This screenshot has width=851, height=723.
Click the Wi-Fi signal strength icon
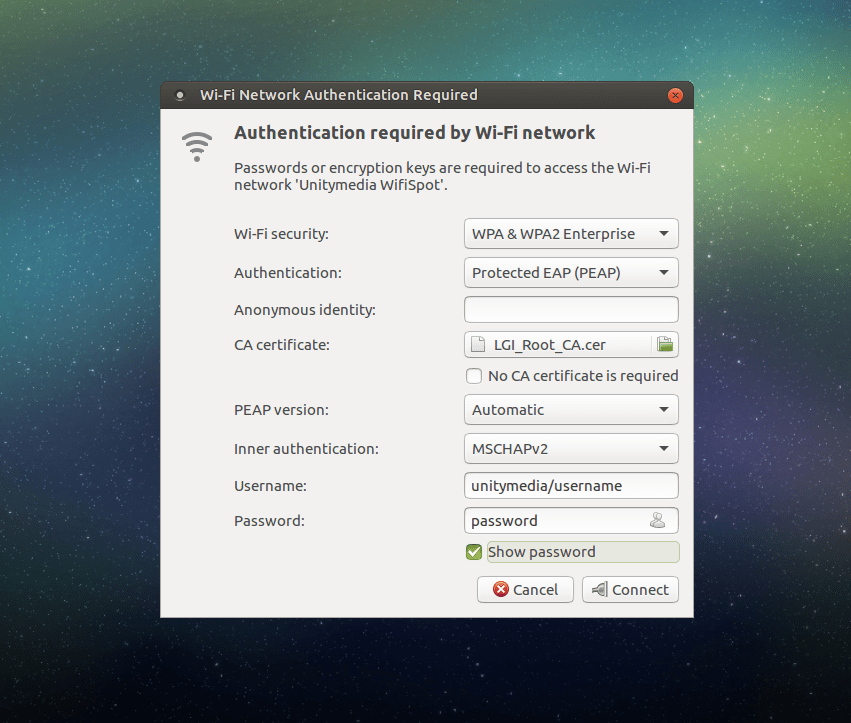197,146
